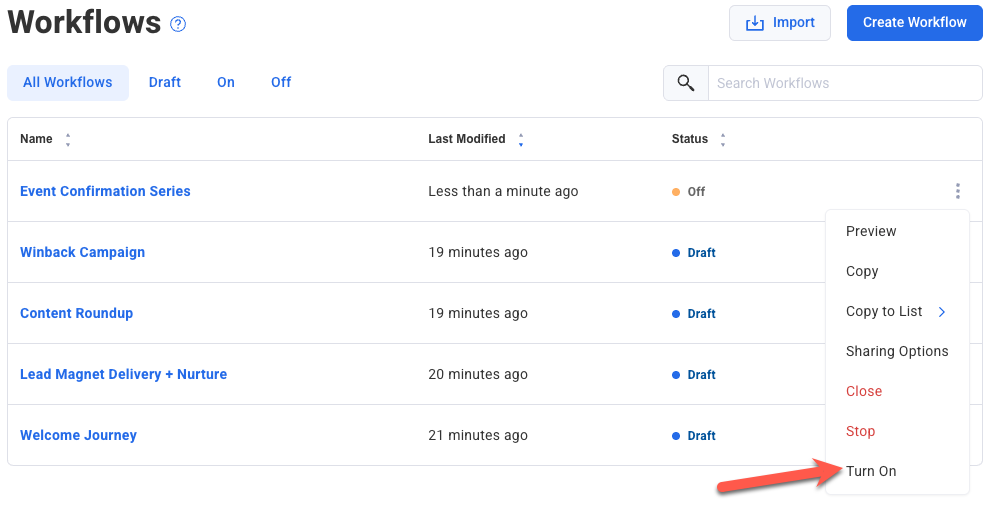Click the Import button
Image resolution: width=985 pixels, height=527 pixels.
[x=780, y=23]
